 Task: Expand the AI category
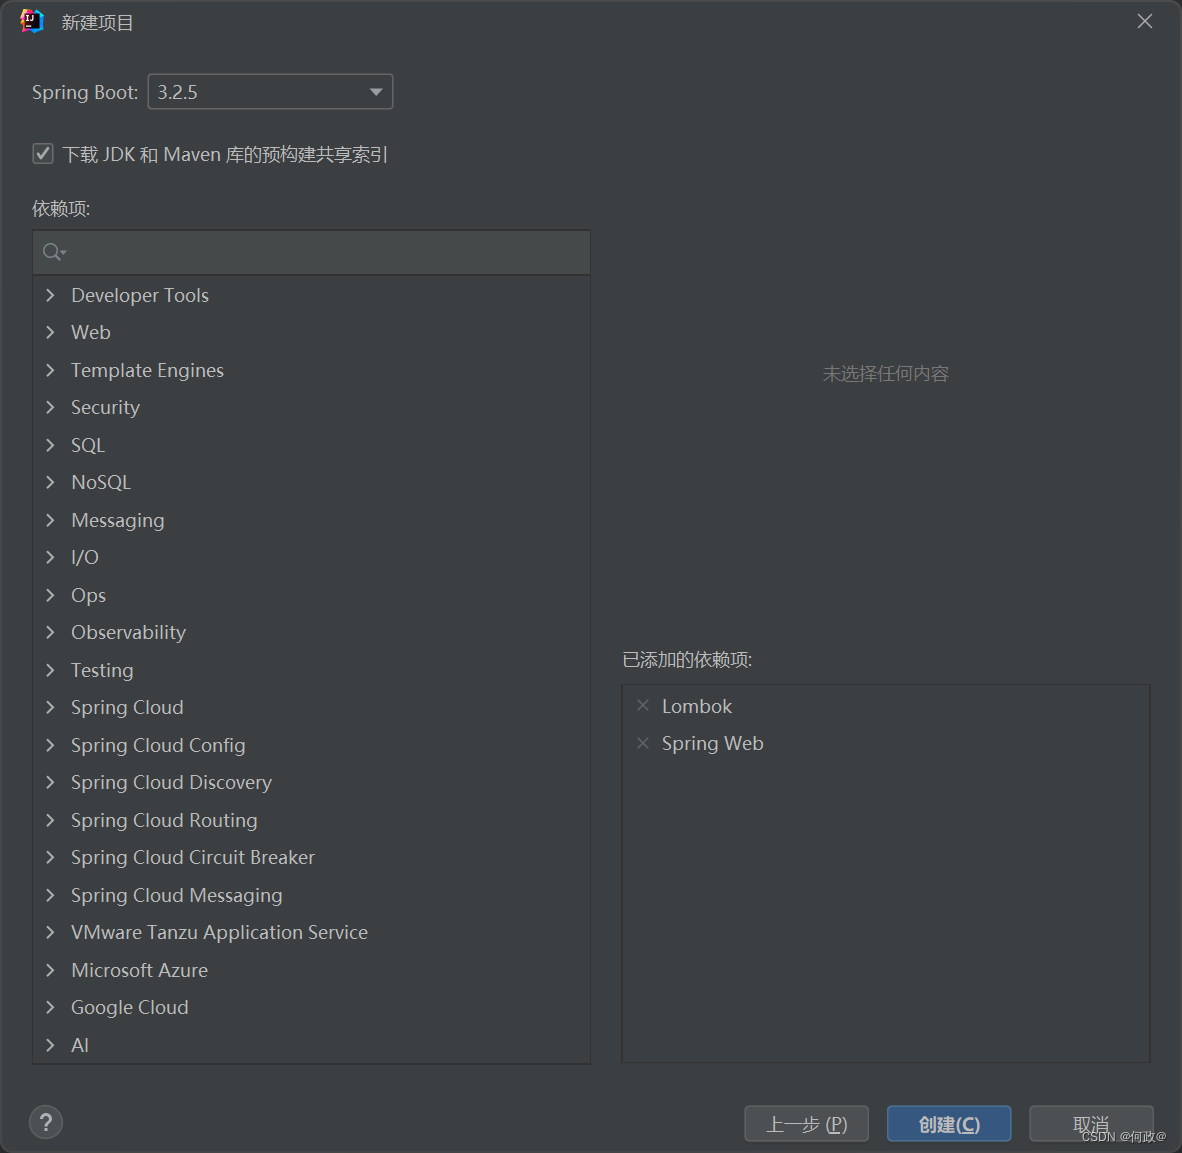coord(51,1044)
